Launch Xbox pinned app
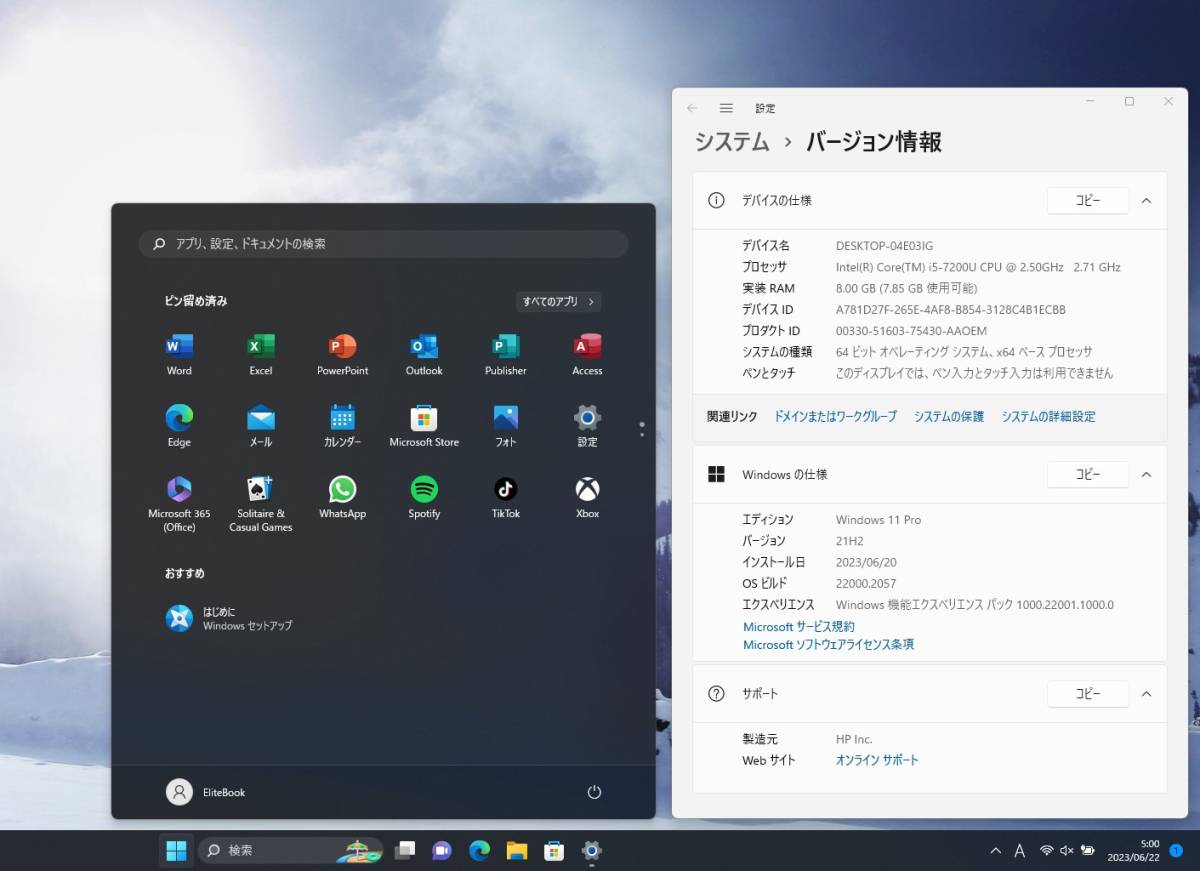 [587, 498]
